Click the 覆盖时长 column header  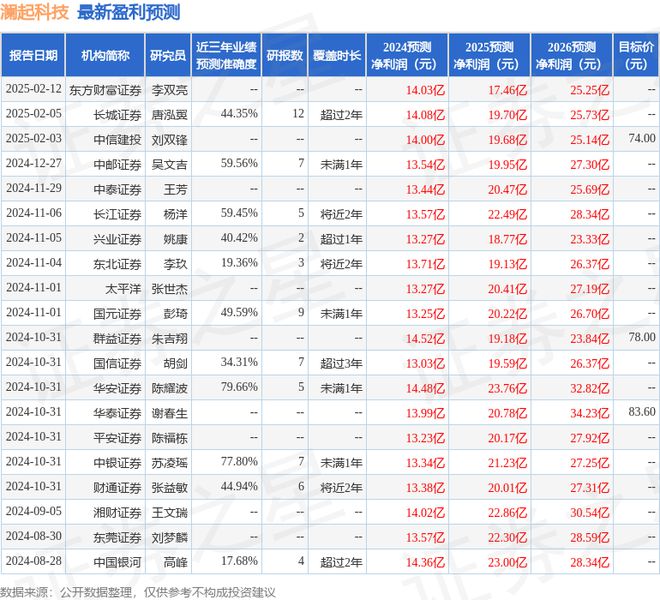click(x=337, y=55)
